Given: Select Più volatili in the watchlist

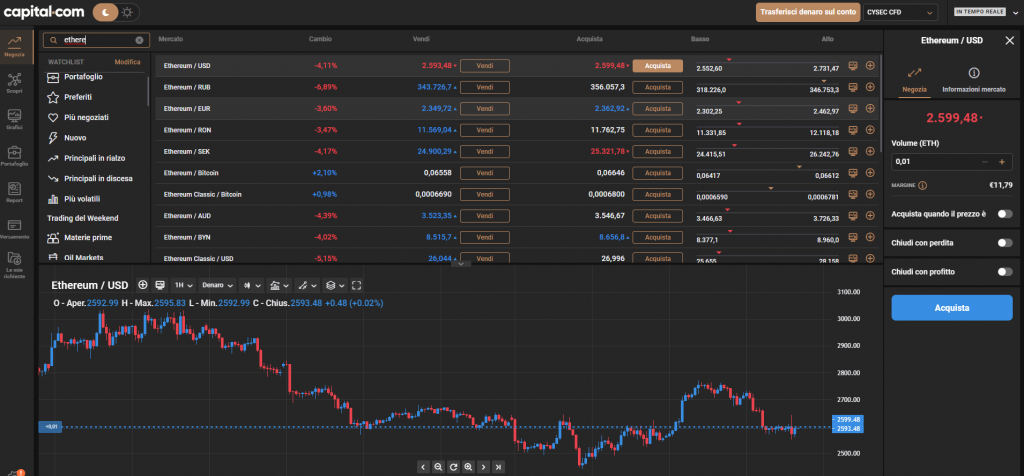Looking at the screenshot, I should (82, 198).
